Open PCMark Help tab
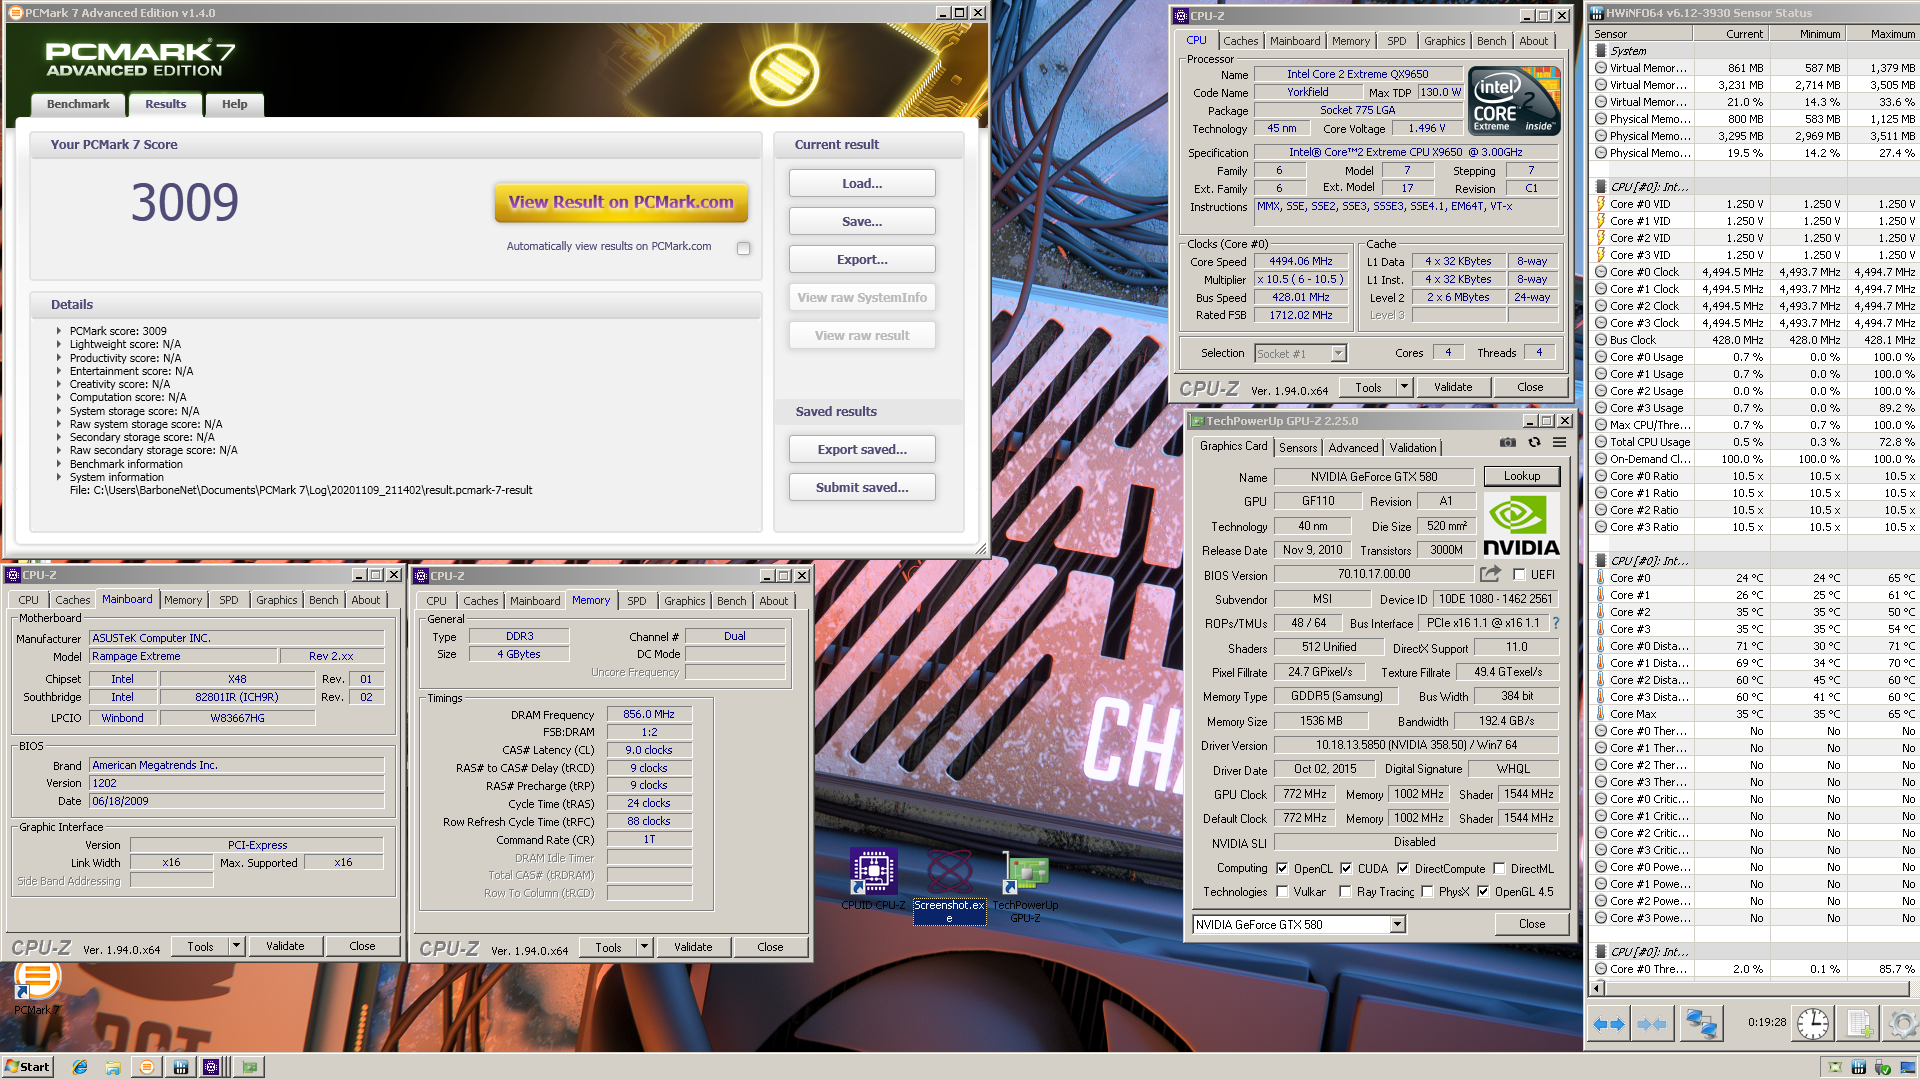Viewport: 1920px width, 1080px height. coord(234,104)
